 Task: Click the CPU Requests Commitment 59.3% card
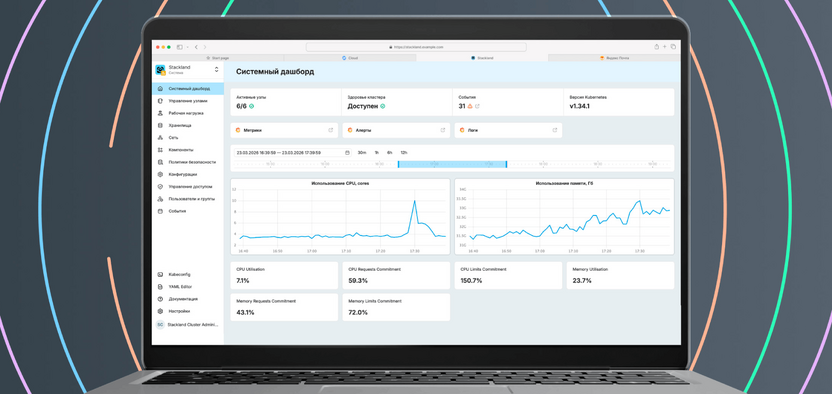point(396,275)
